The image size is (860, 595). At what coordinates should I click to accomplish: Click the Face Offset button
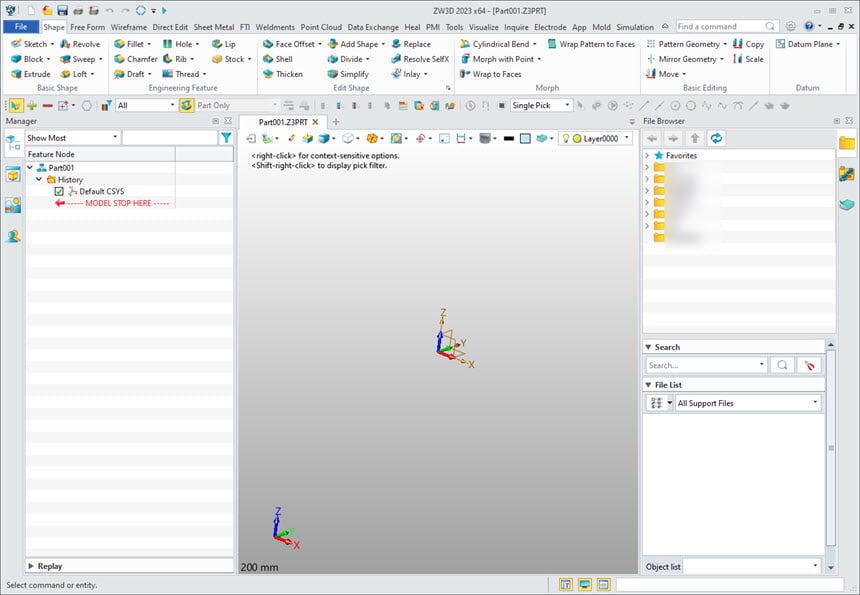point(288,44)
